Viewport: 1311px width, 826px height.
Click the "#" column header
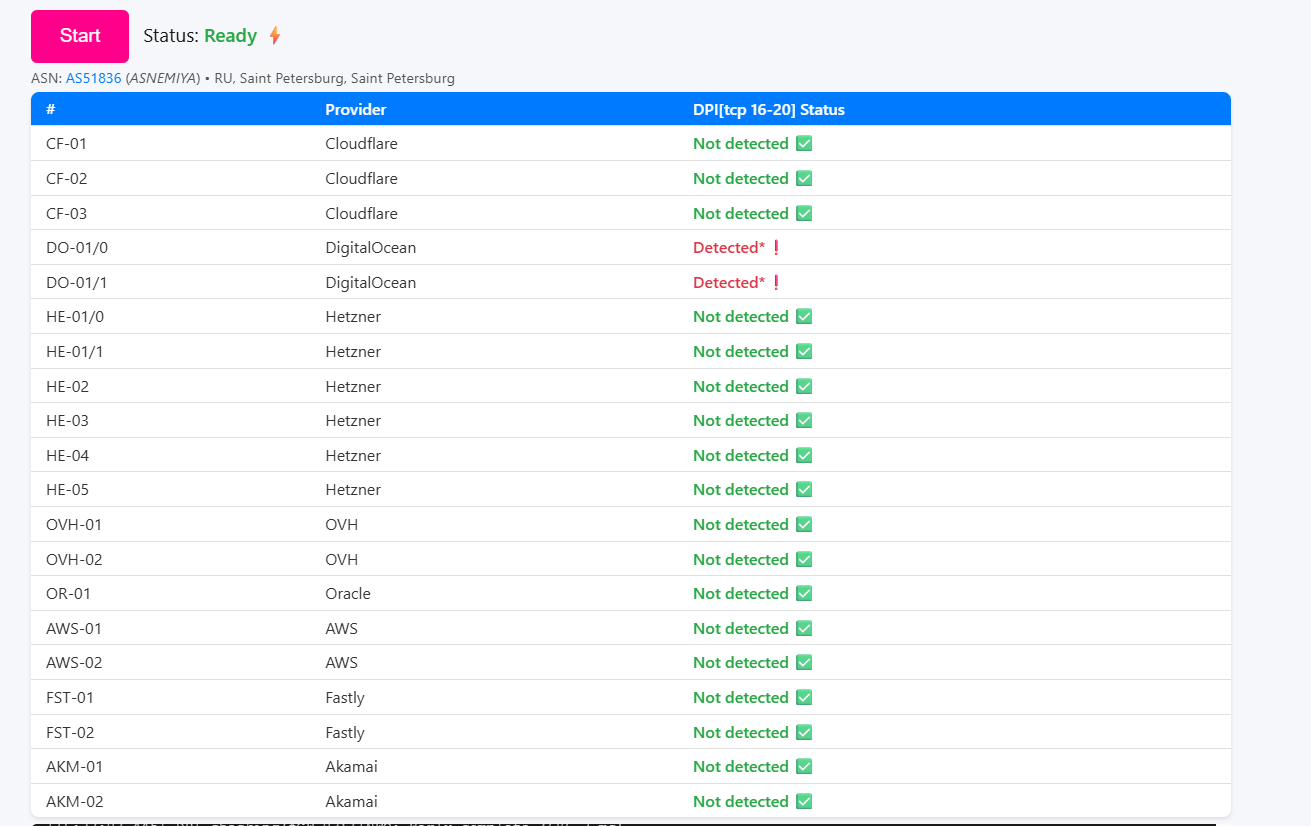(x=51, y=110)
